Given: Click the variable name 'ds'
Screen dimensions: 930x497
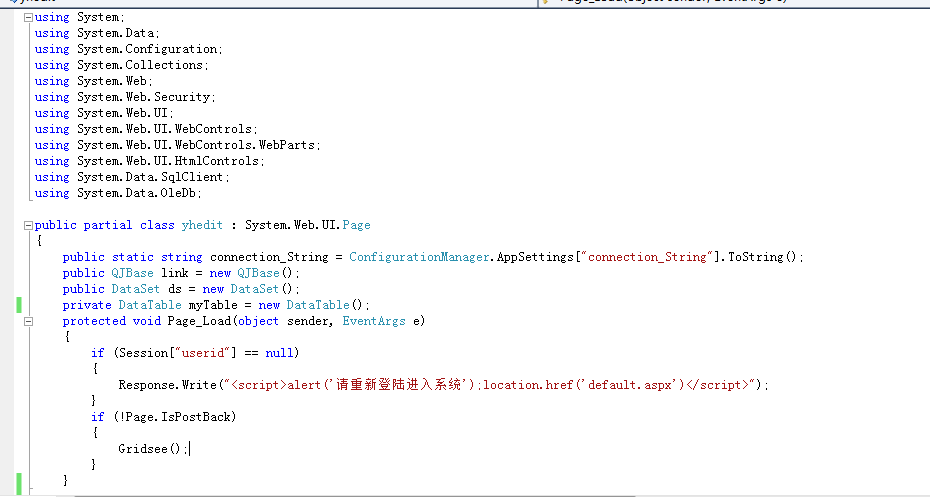Looking at the screenshot, I should (174, 289).
